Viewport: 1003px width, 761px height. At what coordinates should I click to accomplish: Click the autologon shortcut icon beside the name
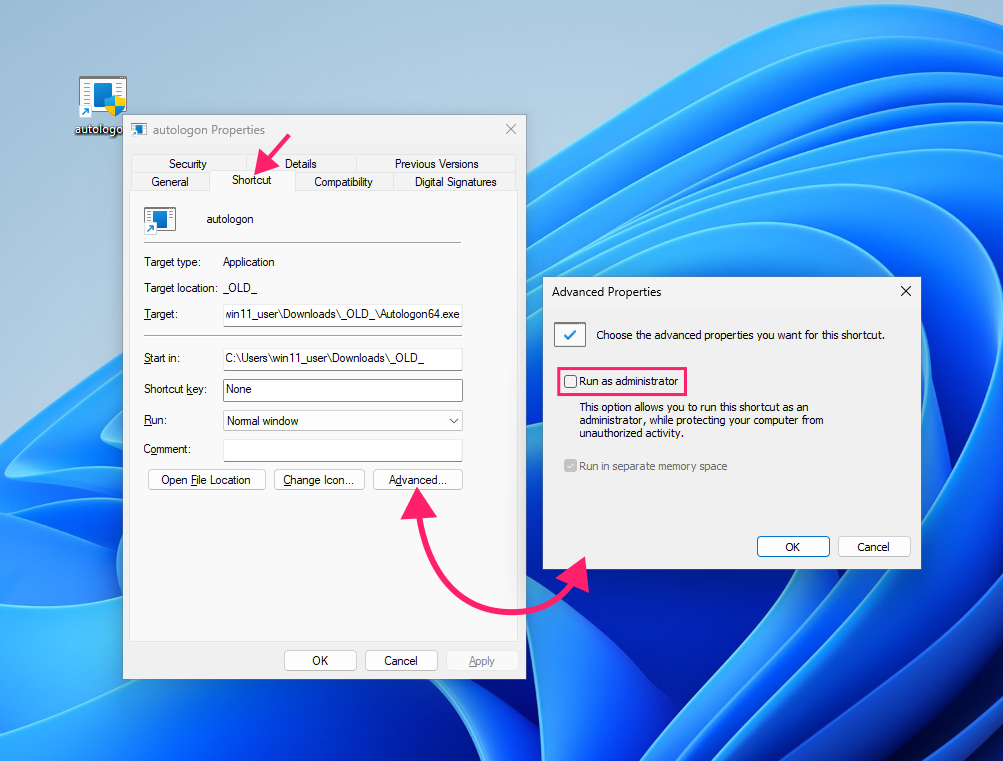(160, 219)
